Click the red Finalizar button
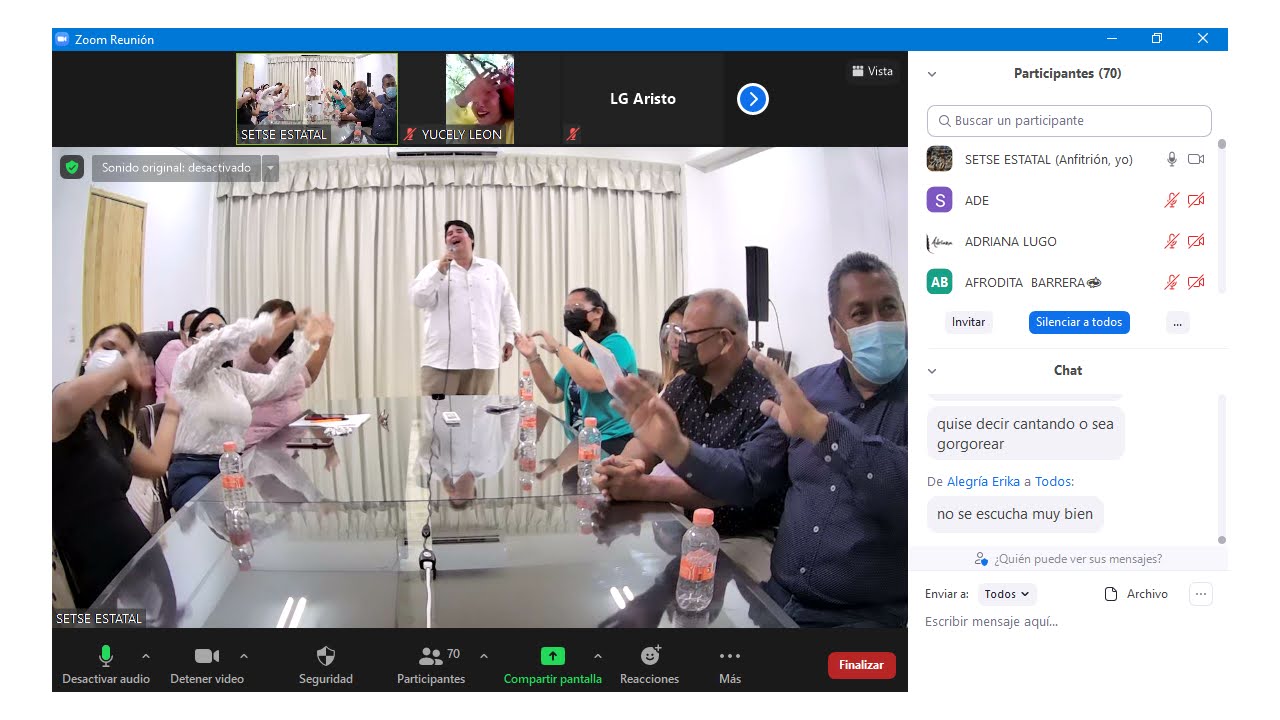Image resolution: width=1280 pixels, height=720 pixels. click(861, 665)
